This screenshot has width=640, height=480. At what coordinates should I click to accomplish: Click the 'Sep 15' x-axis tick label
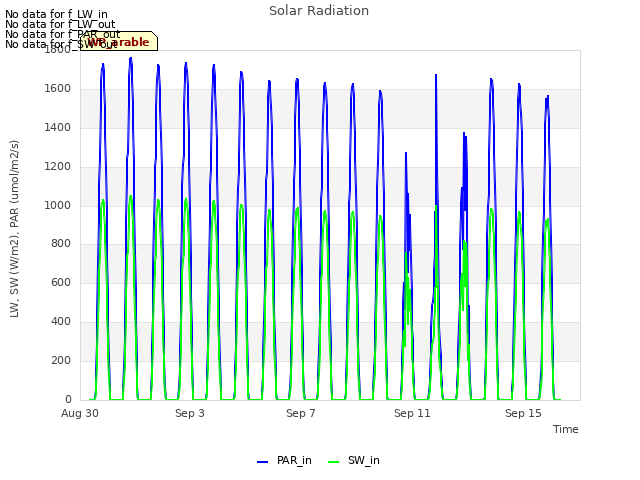point(523,413)
